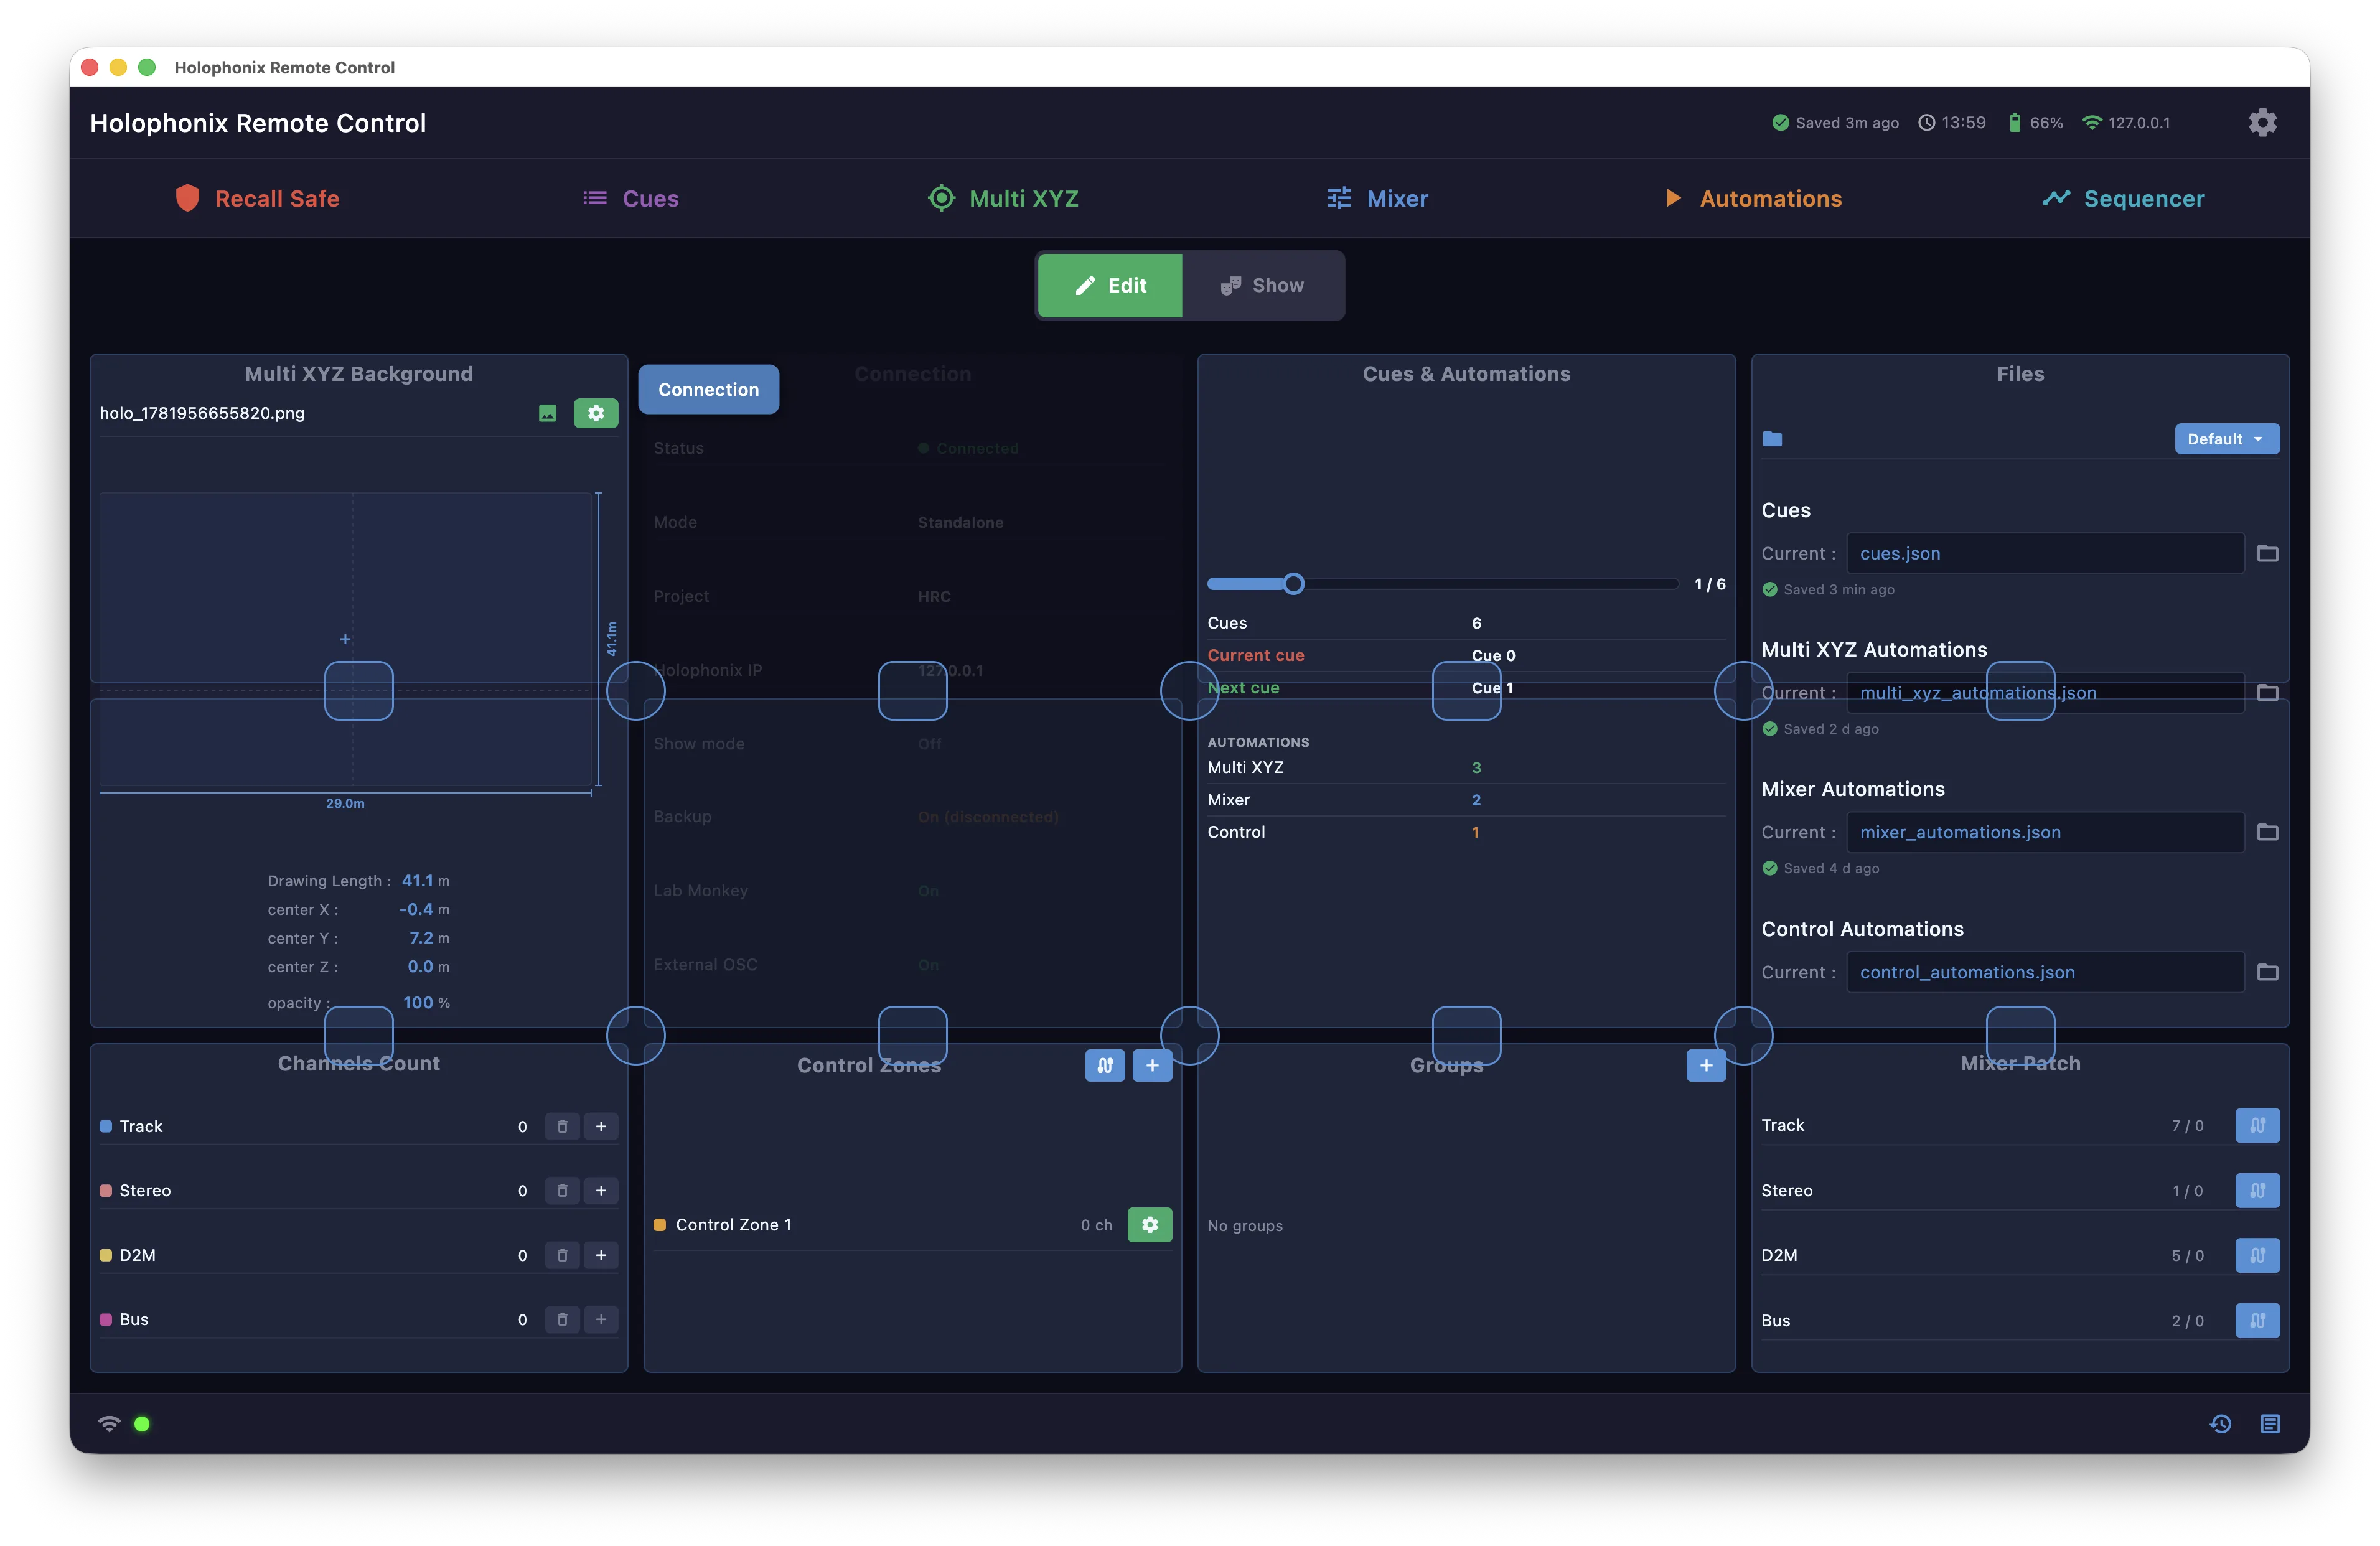Delete a Track channel with trash icon
2380x1546 pixels.
pos(562,1126)
